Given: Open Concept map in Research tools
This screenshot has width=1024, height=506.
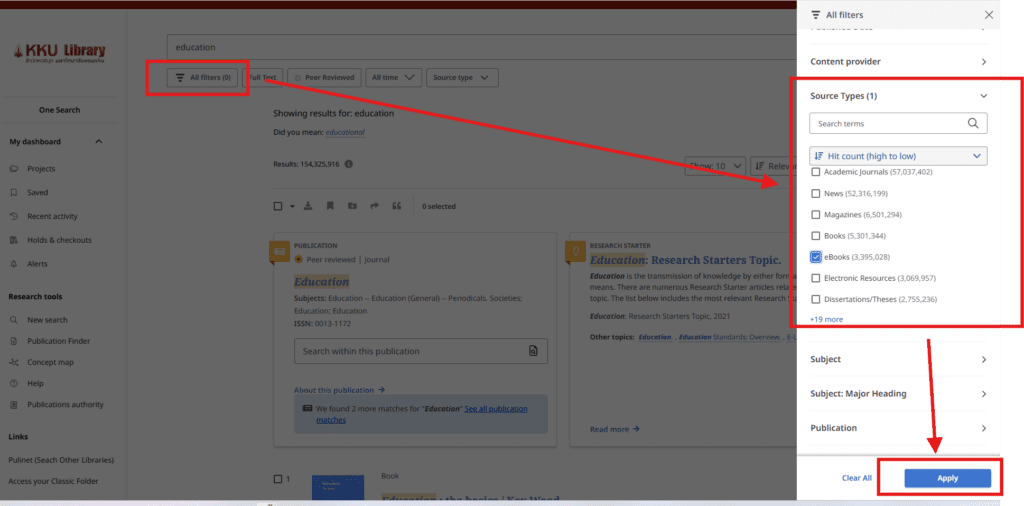Looking at the screenshot, I should [x=50, y=362].
